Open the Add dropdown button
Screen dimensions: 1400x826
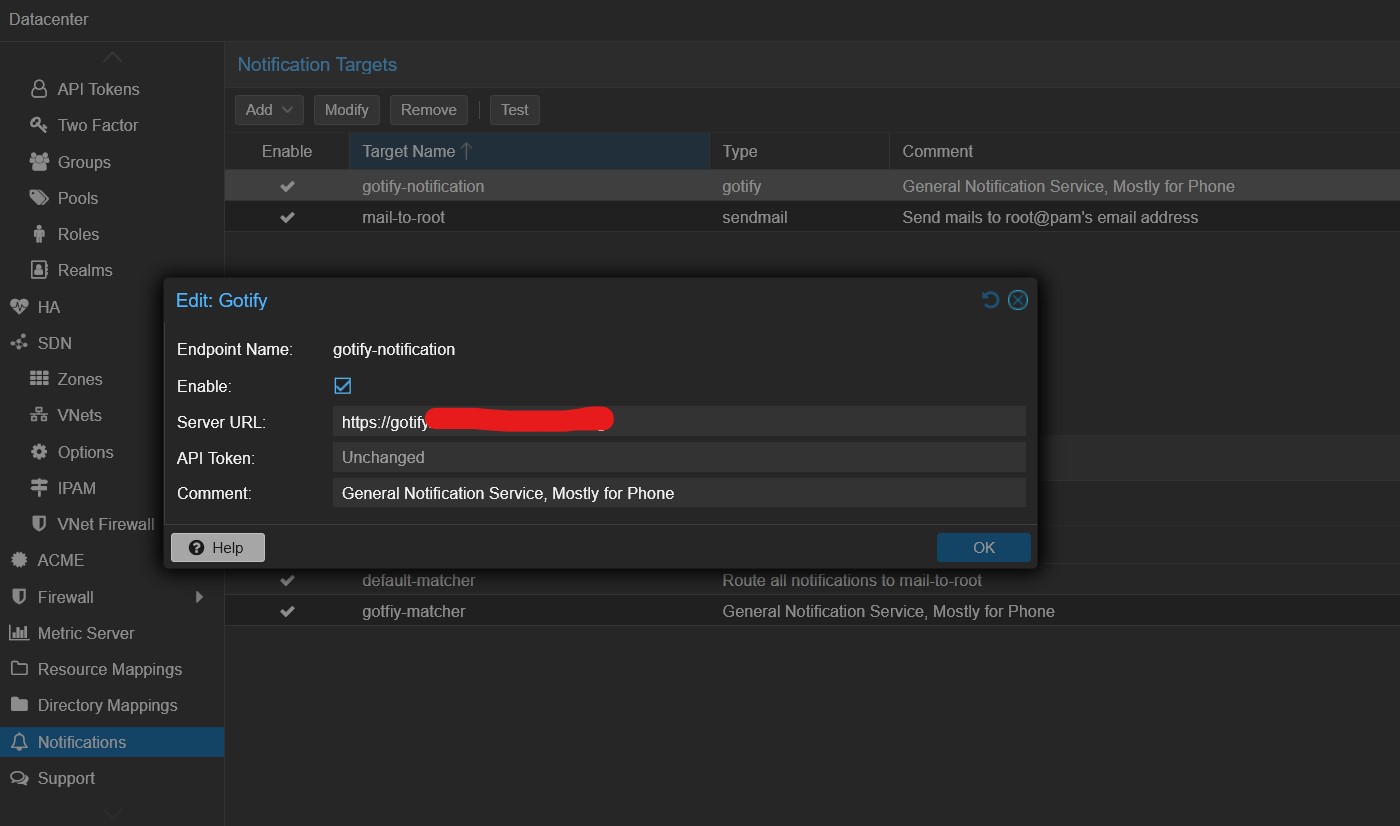pyautogui.click(x=269, y=110)
